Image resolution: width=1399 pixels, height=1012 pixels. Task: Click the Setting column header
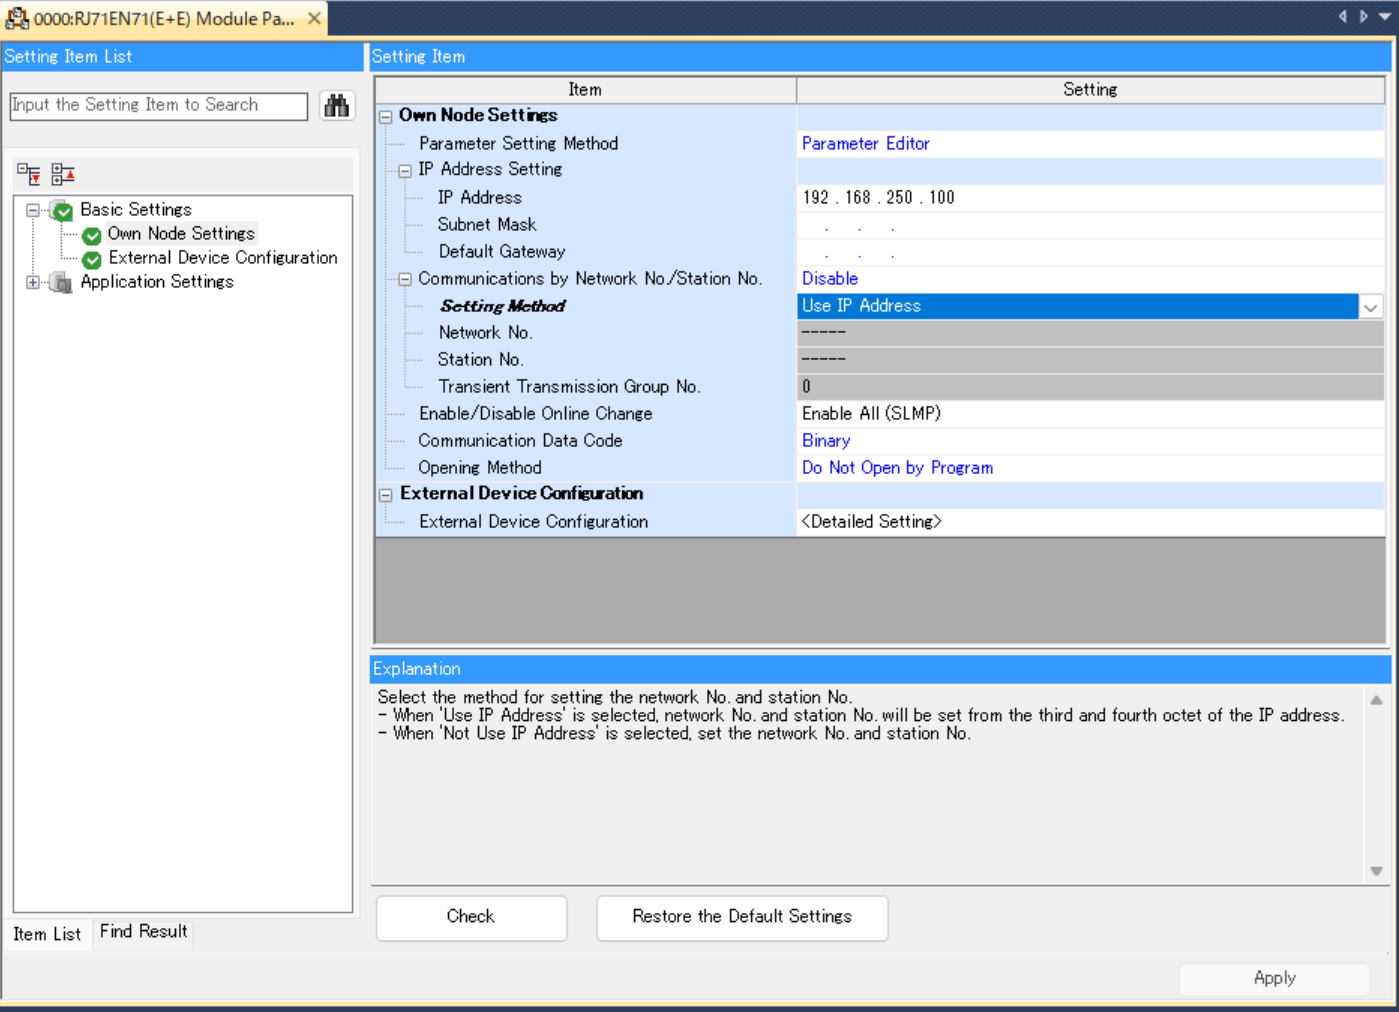(x=1090, y=90)
